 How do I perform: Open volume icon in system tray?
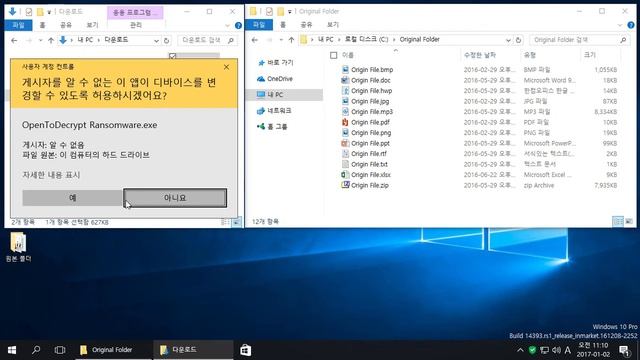pyautogui.click(x=556, y=350)
